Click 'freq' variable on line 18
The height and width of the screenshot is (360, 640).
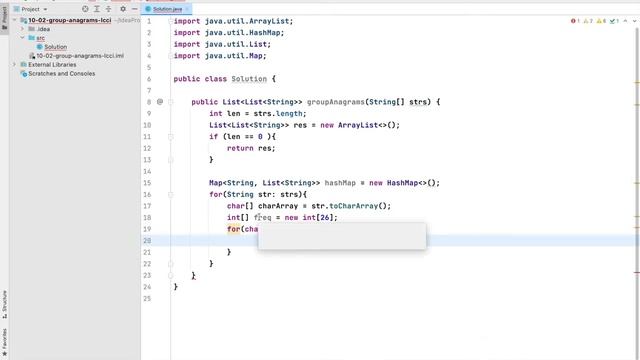tap(263, 218)
